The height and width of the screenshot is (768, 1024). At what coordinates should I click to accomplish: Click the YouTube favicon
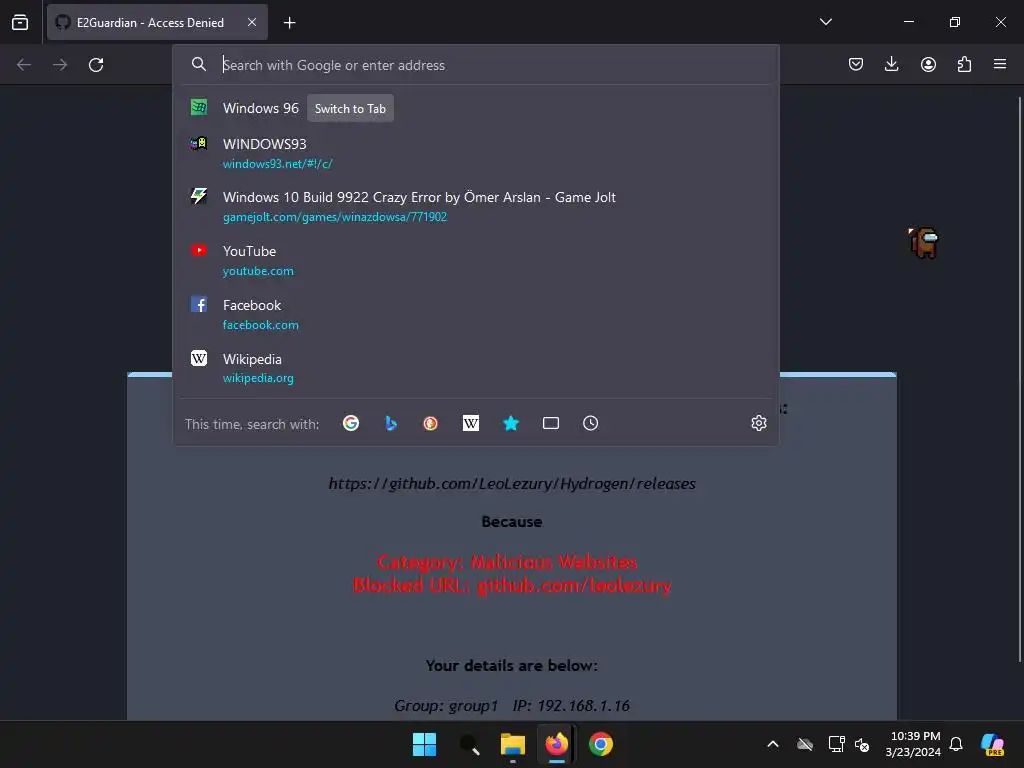pos(199,250)
